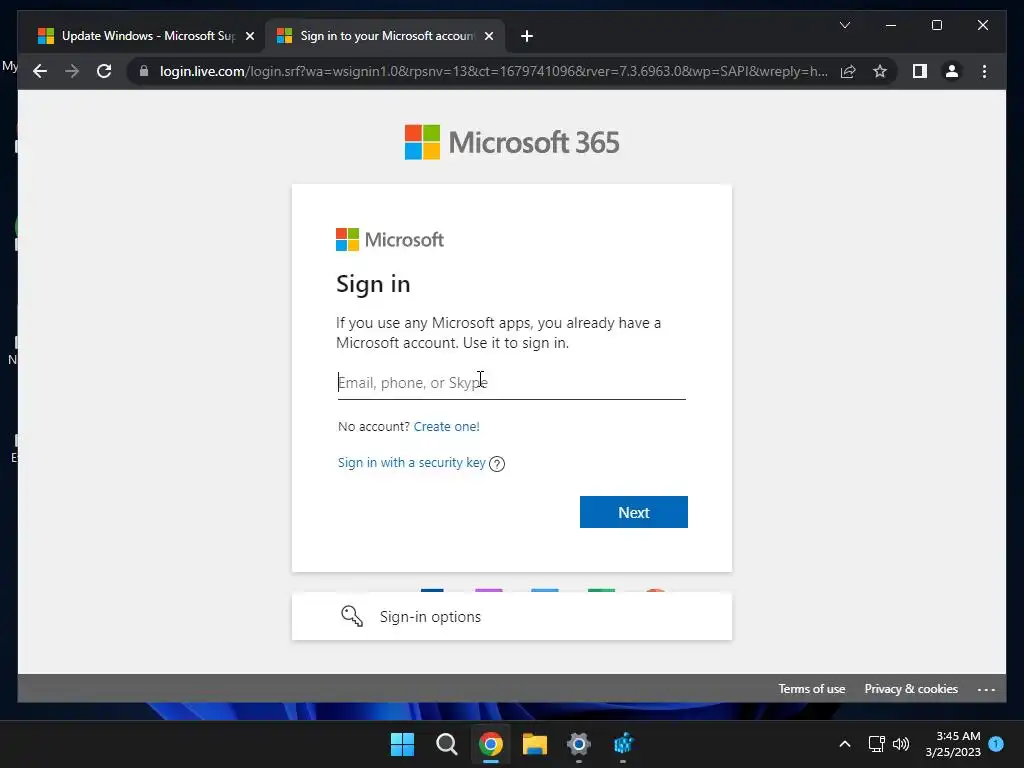Image resolution: width=1024 pixels, height=768 pixels.
Task: Bookmark this page with the star
Action: pyautogui.click(x=880, y=71)
